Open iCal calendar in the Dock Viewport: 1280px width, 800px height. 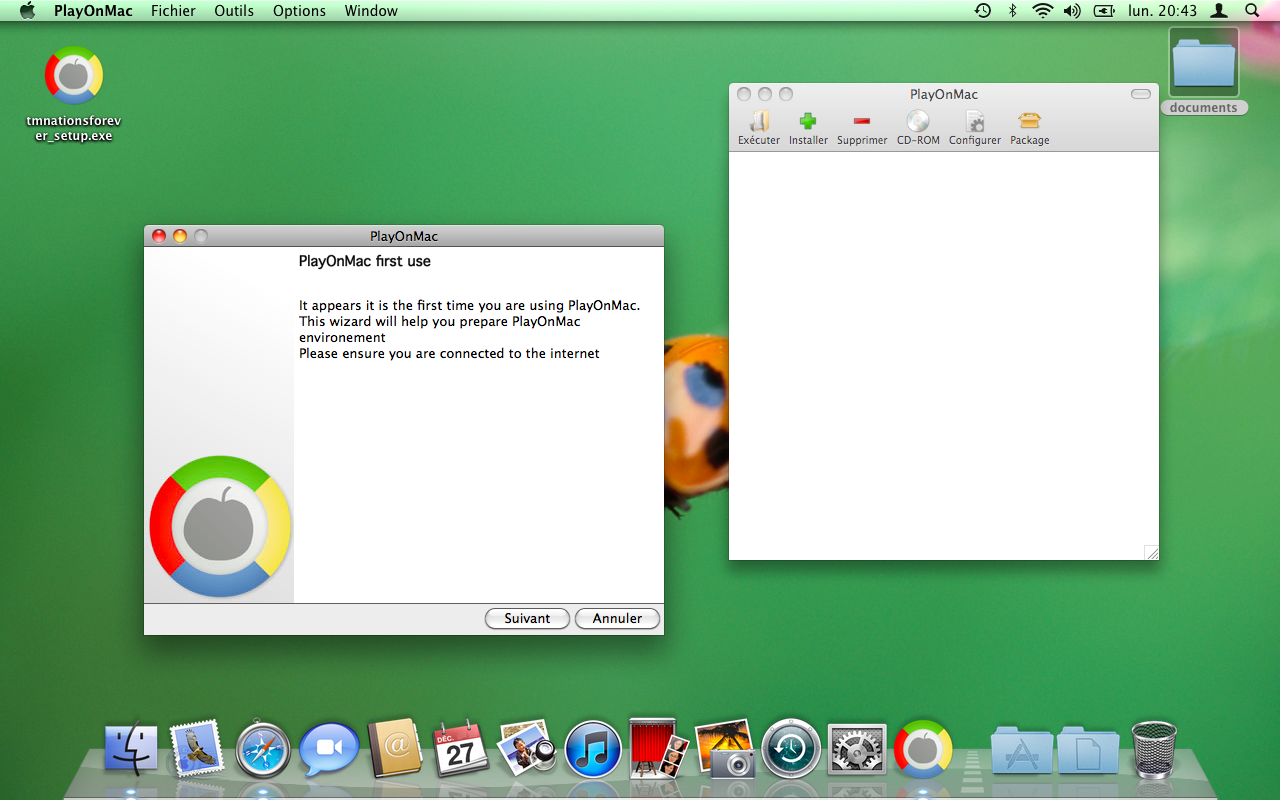[x=460, y=749]
